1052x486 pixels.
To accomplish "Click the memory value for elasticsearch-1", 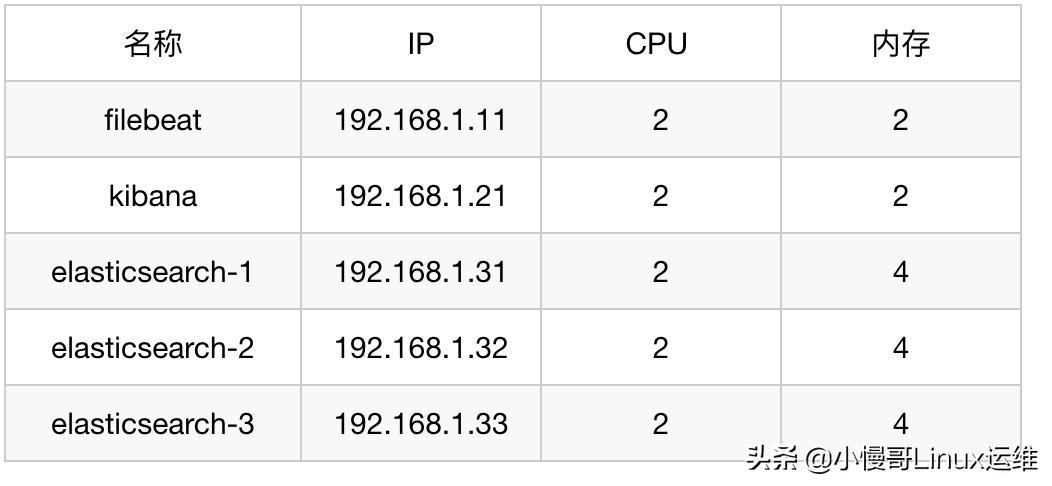I will click(901, 272).
